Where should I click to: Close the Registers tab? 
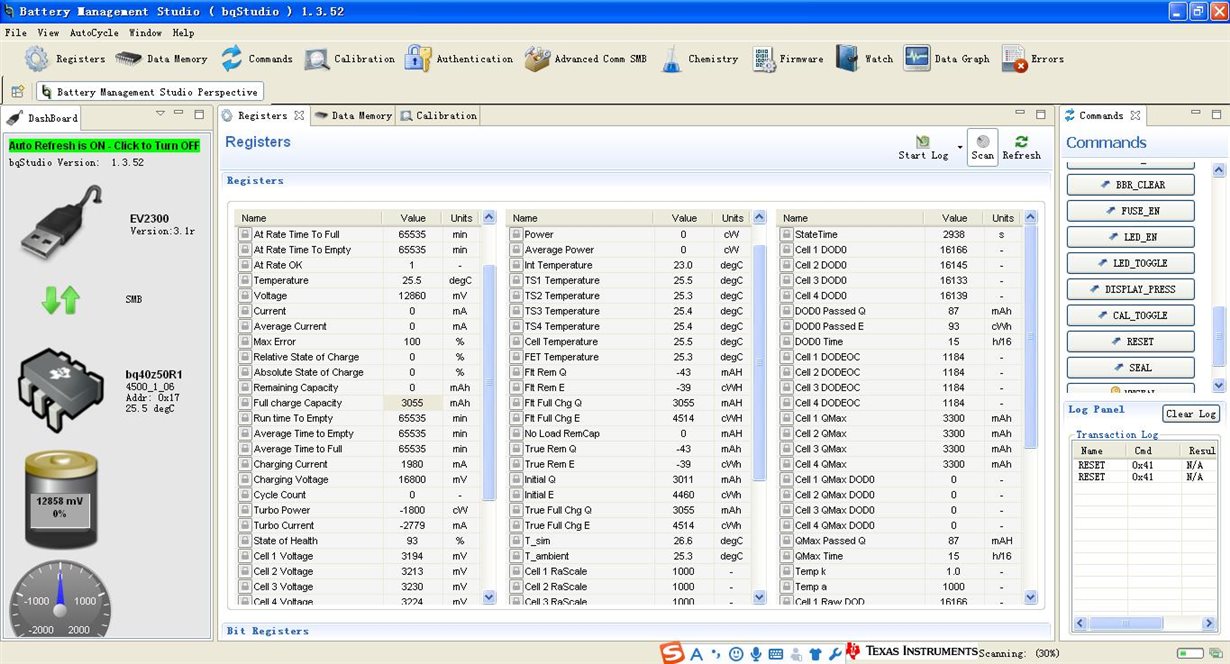click(x=299, y=116)
